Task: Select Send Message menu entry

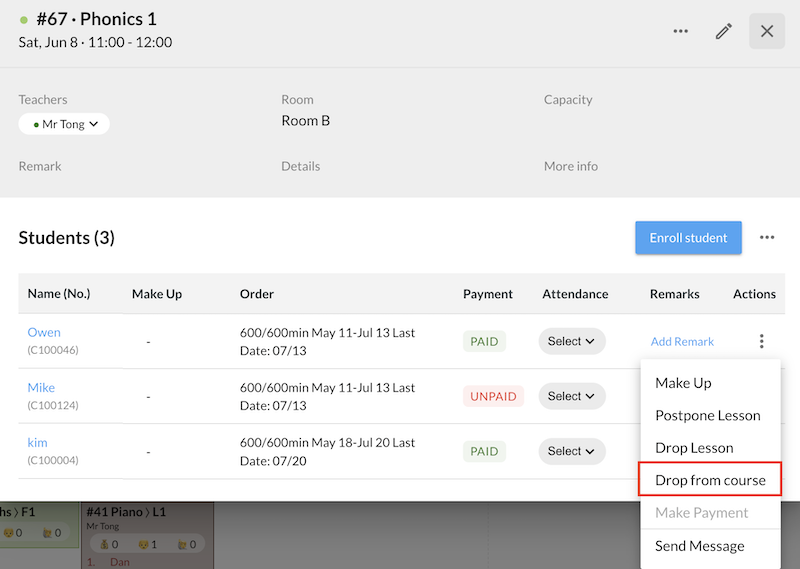Action: (699, 546)
